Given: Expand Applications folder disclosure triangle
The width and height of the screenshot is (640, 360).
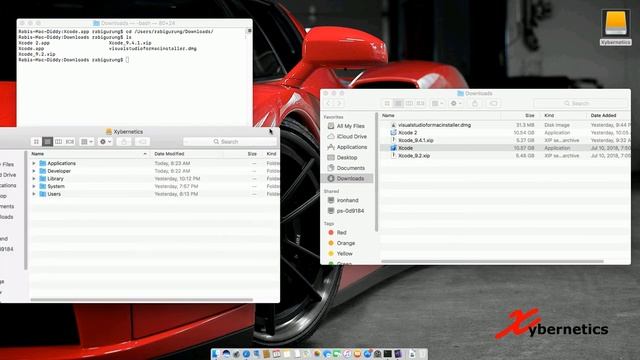Looking at the screenshot, I should [34, 163].
